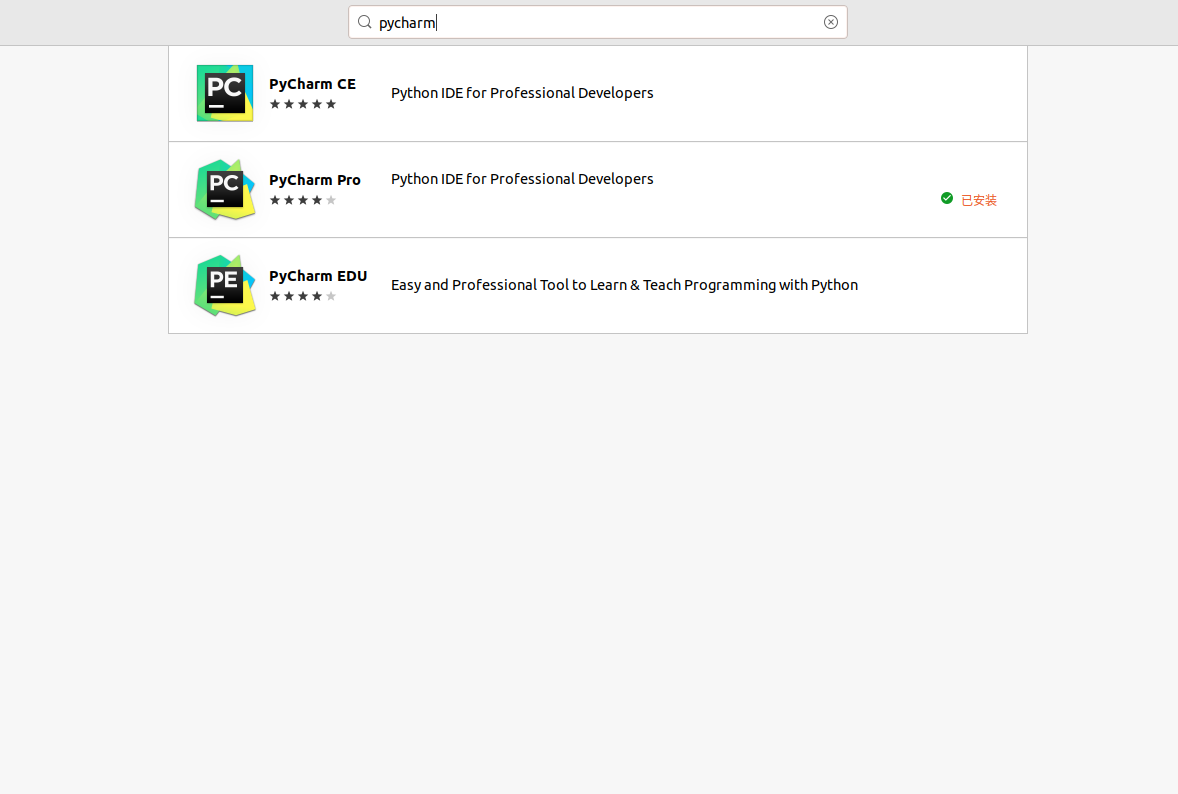The height and width of the screenshot is (794, 1178).
Task: Click the PyCharm CE app icon
Action: point(225,93)
